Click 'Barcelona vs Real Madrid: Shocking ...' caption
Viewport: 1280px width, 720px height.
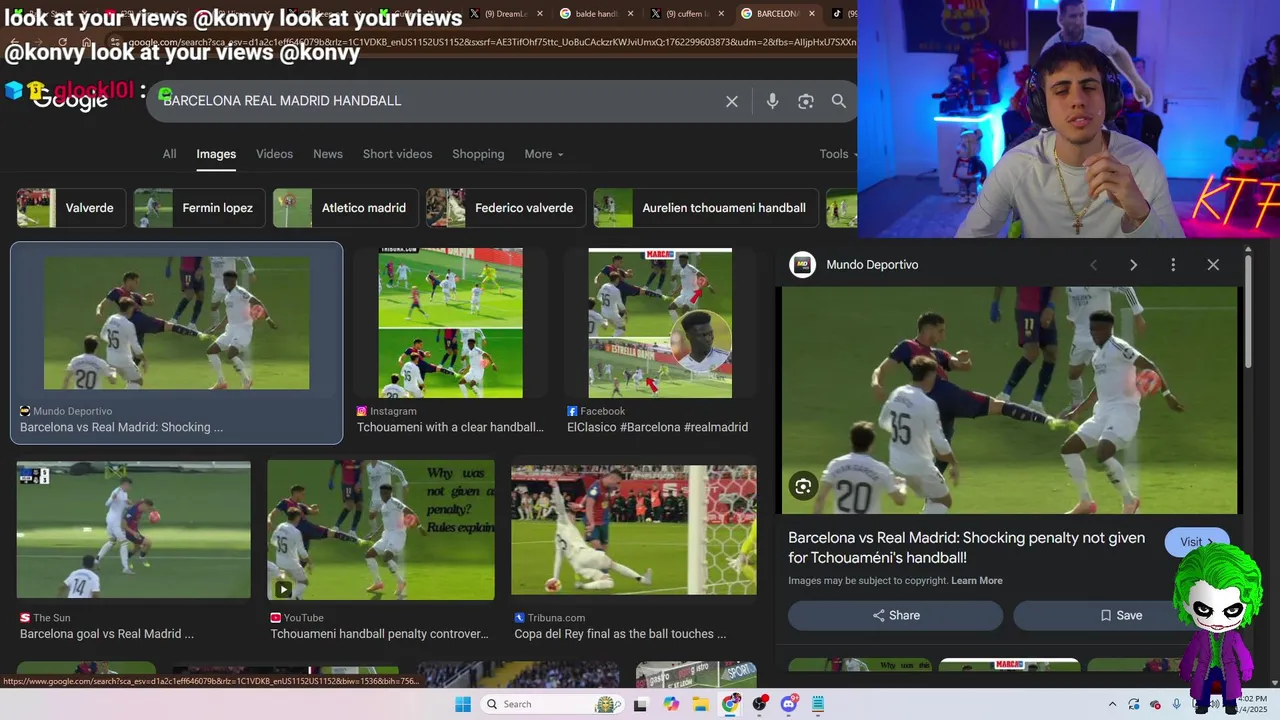[121, 427]
